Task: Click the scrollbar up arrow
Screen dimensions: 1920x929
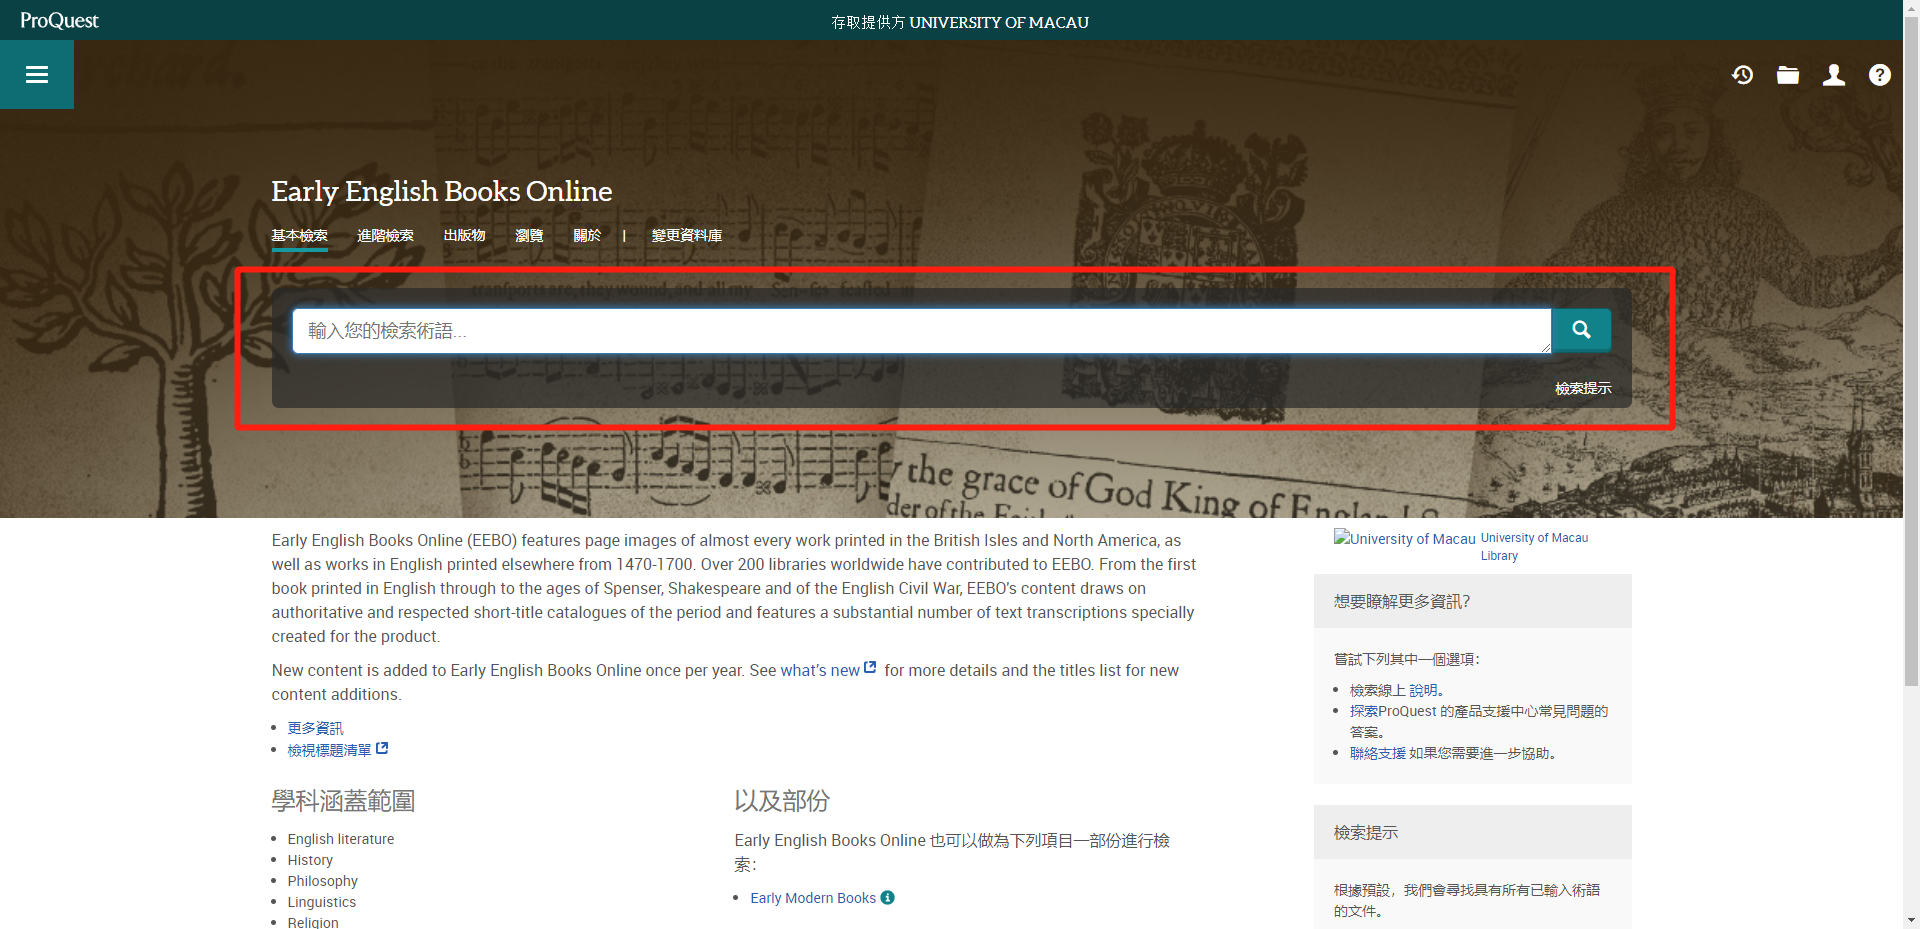Action: point(1911,7)
